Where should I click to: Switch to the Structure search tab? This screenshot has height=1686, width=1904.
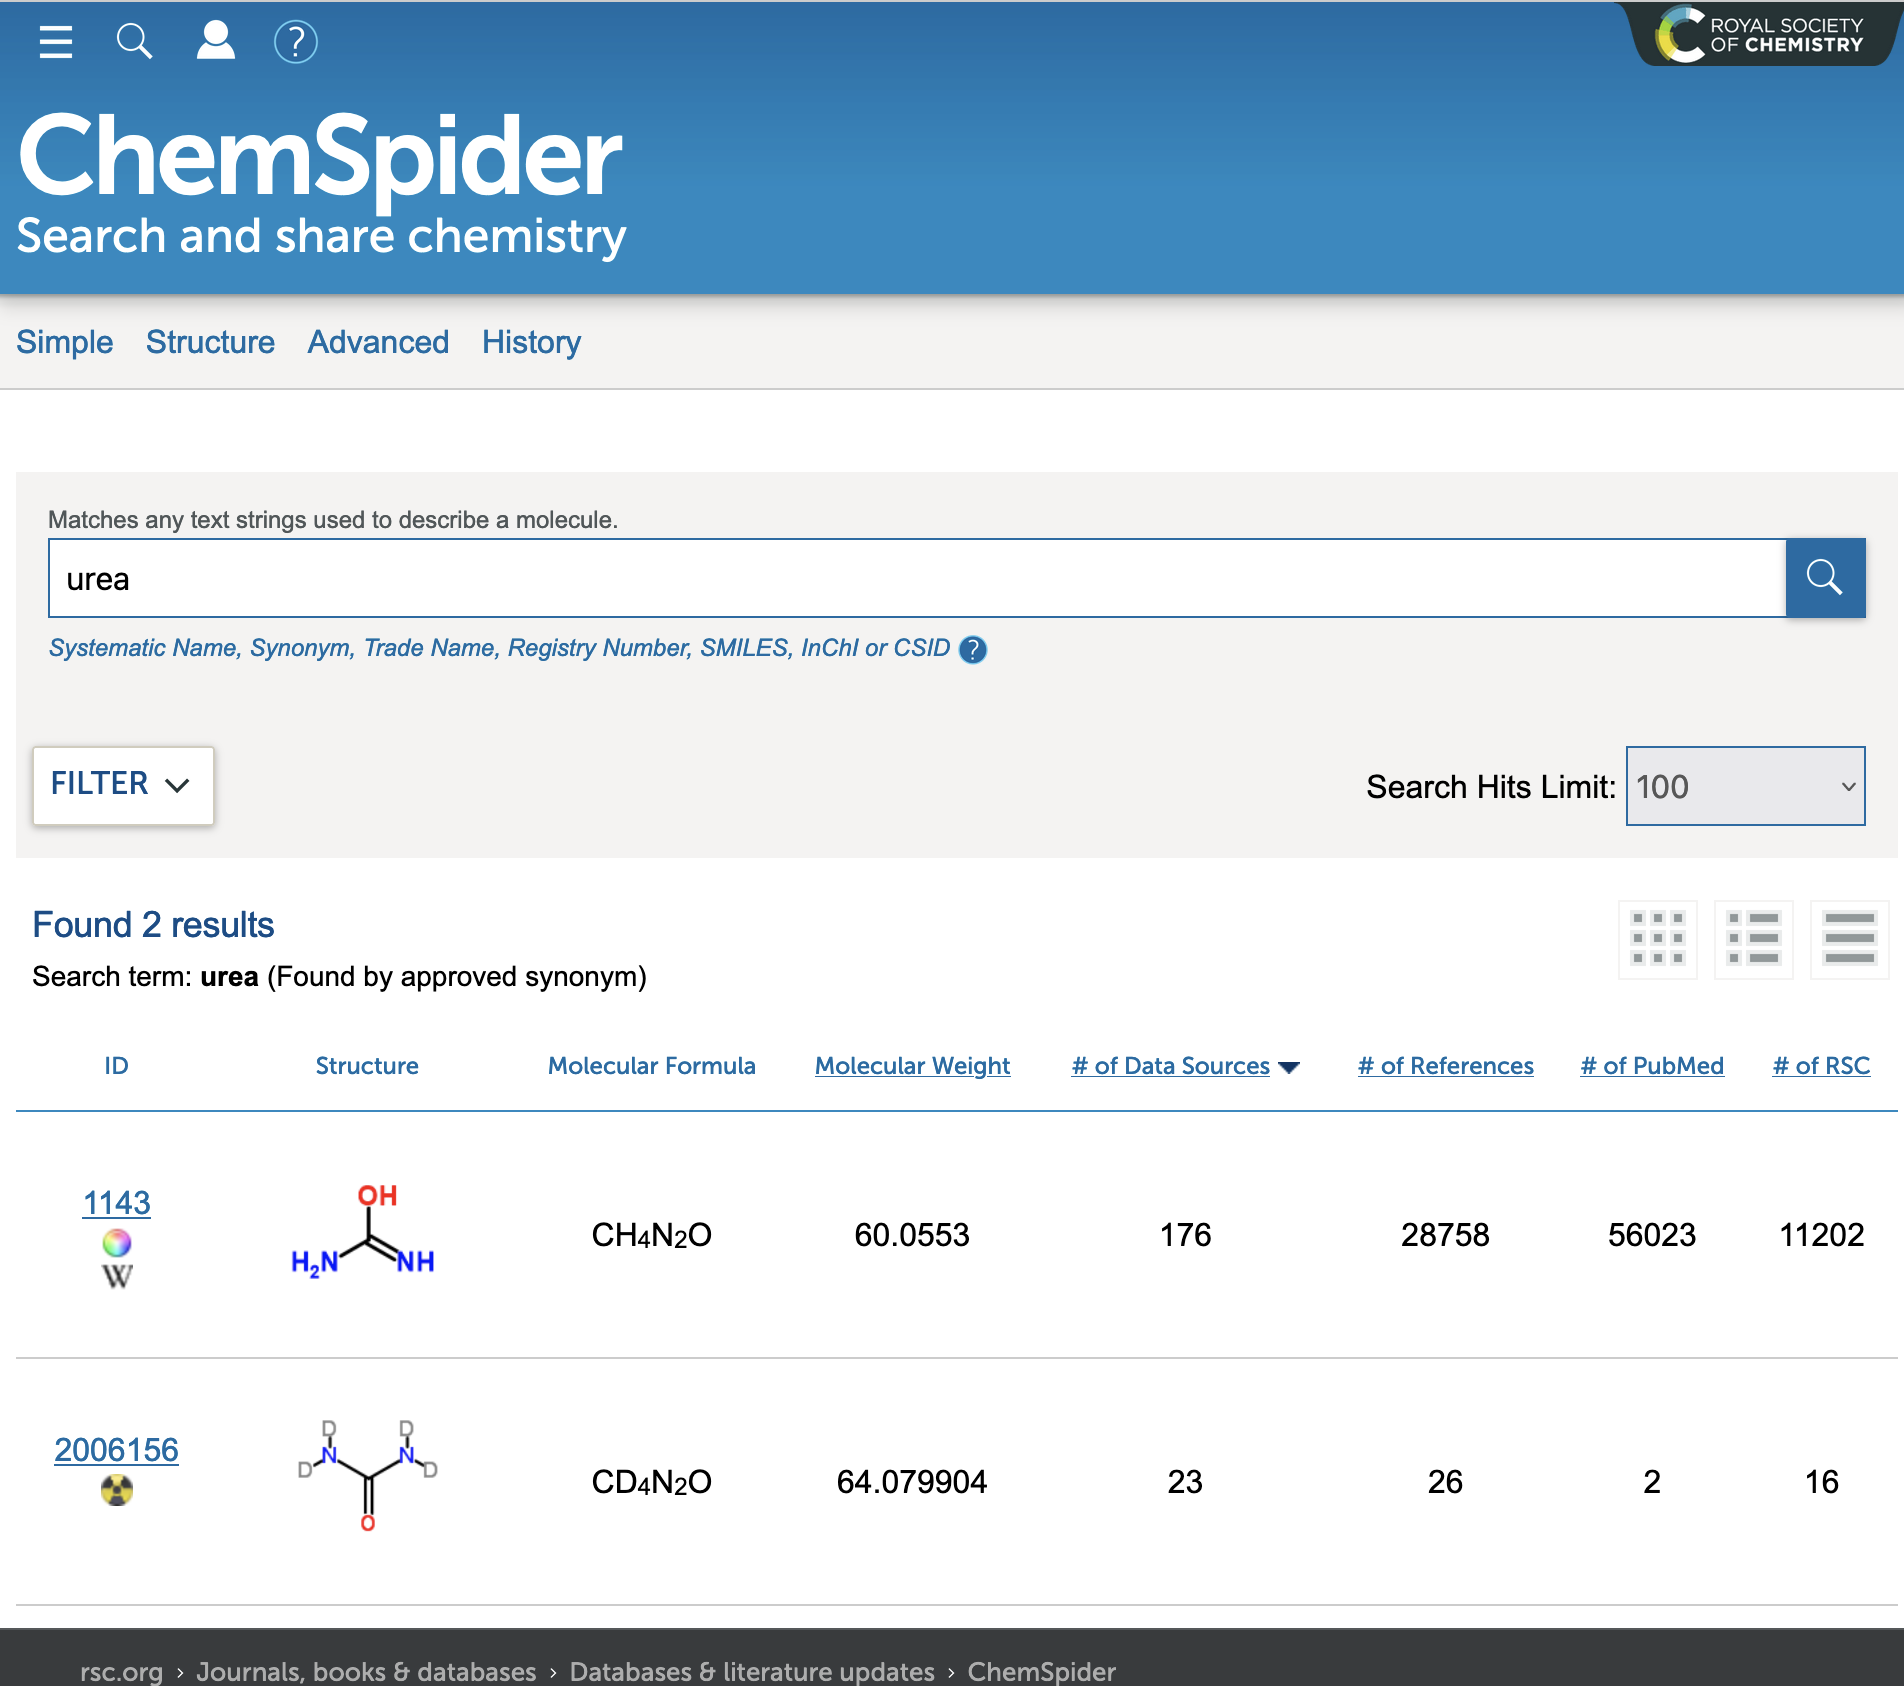click(x=210, y=342)
